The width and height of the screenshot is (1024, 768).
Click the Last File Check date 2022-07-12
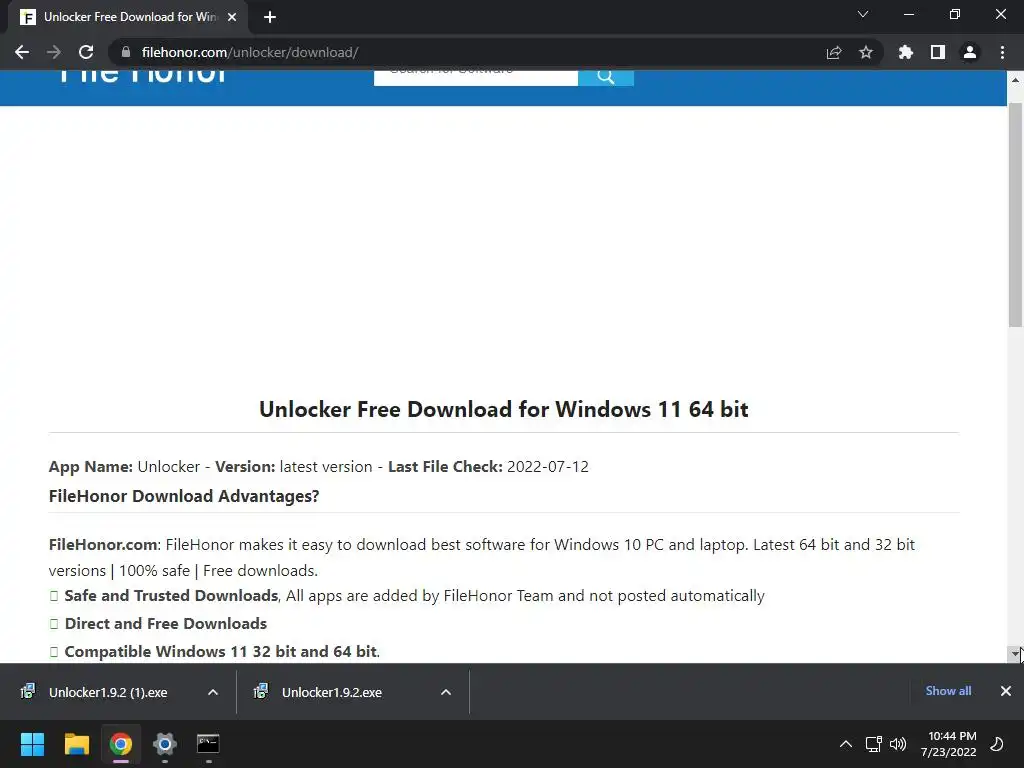pyautogui.click(x=547, y=467)
